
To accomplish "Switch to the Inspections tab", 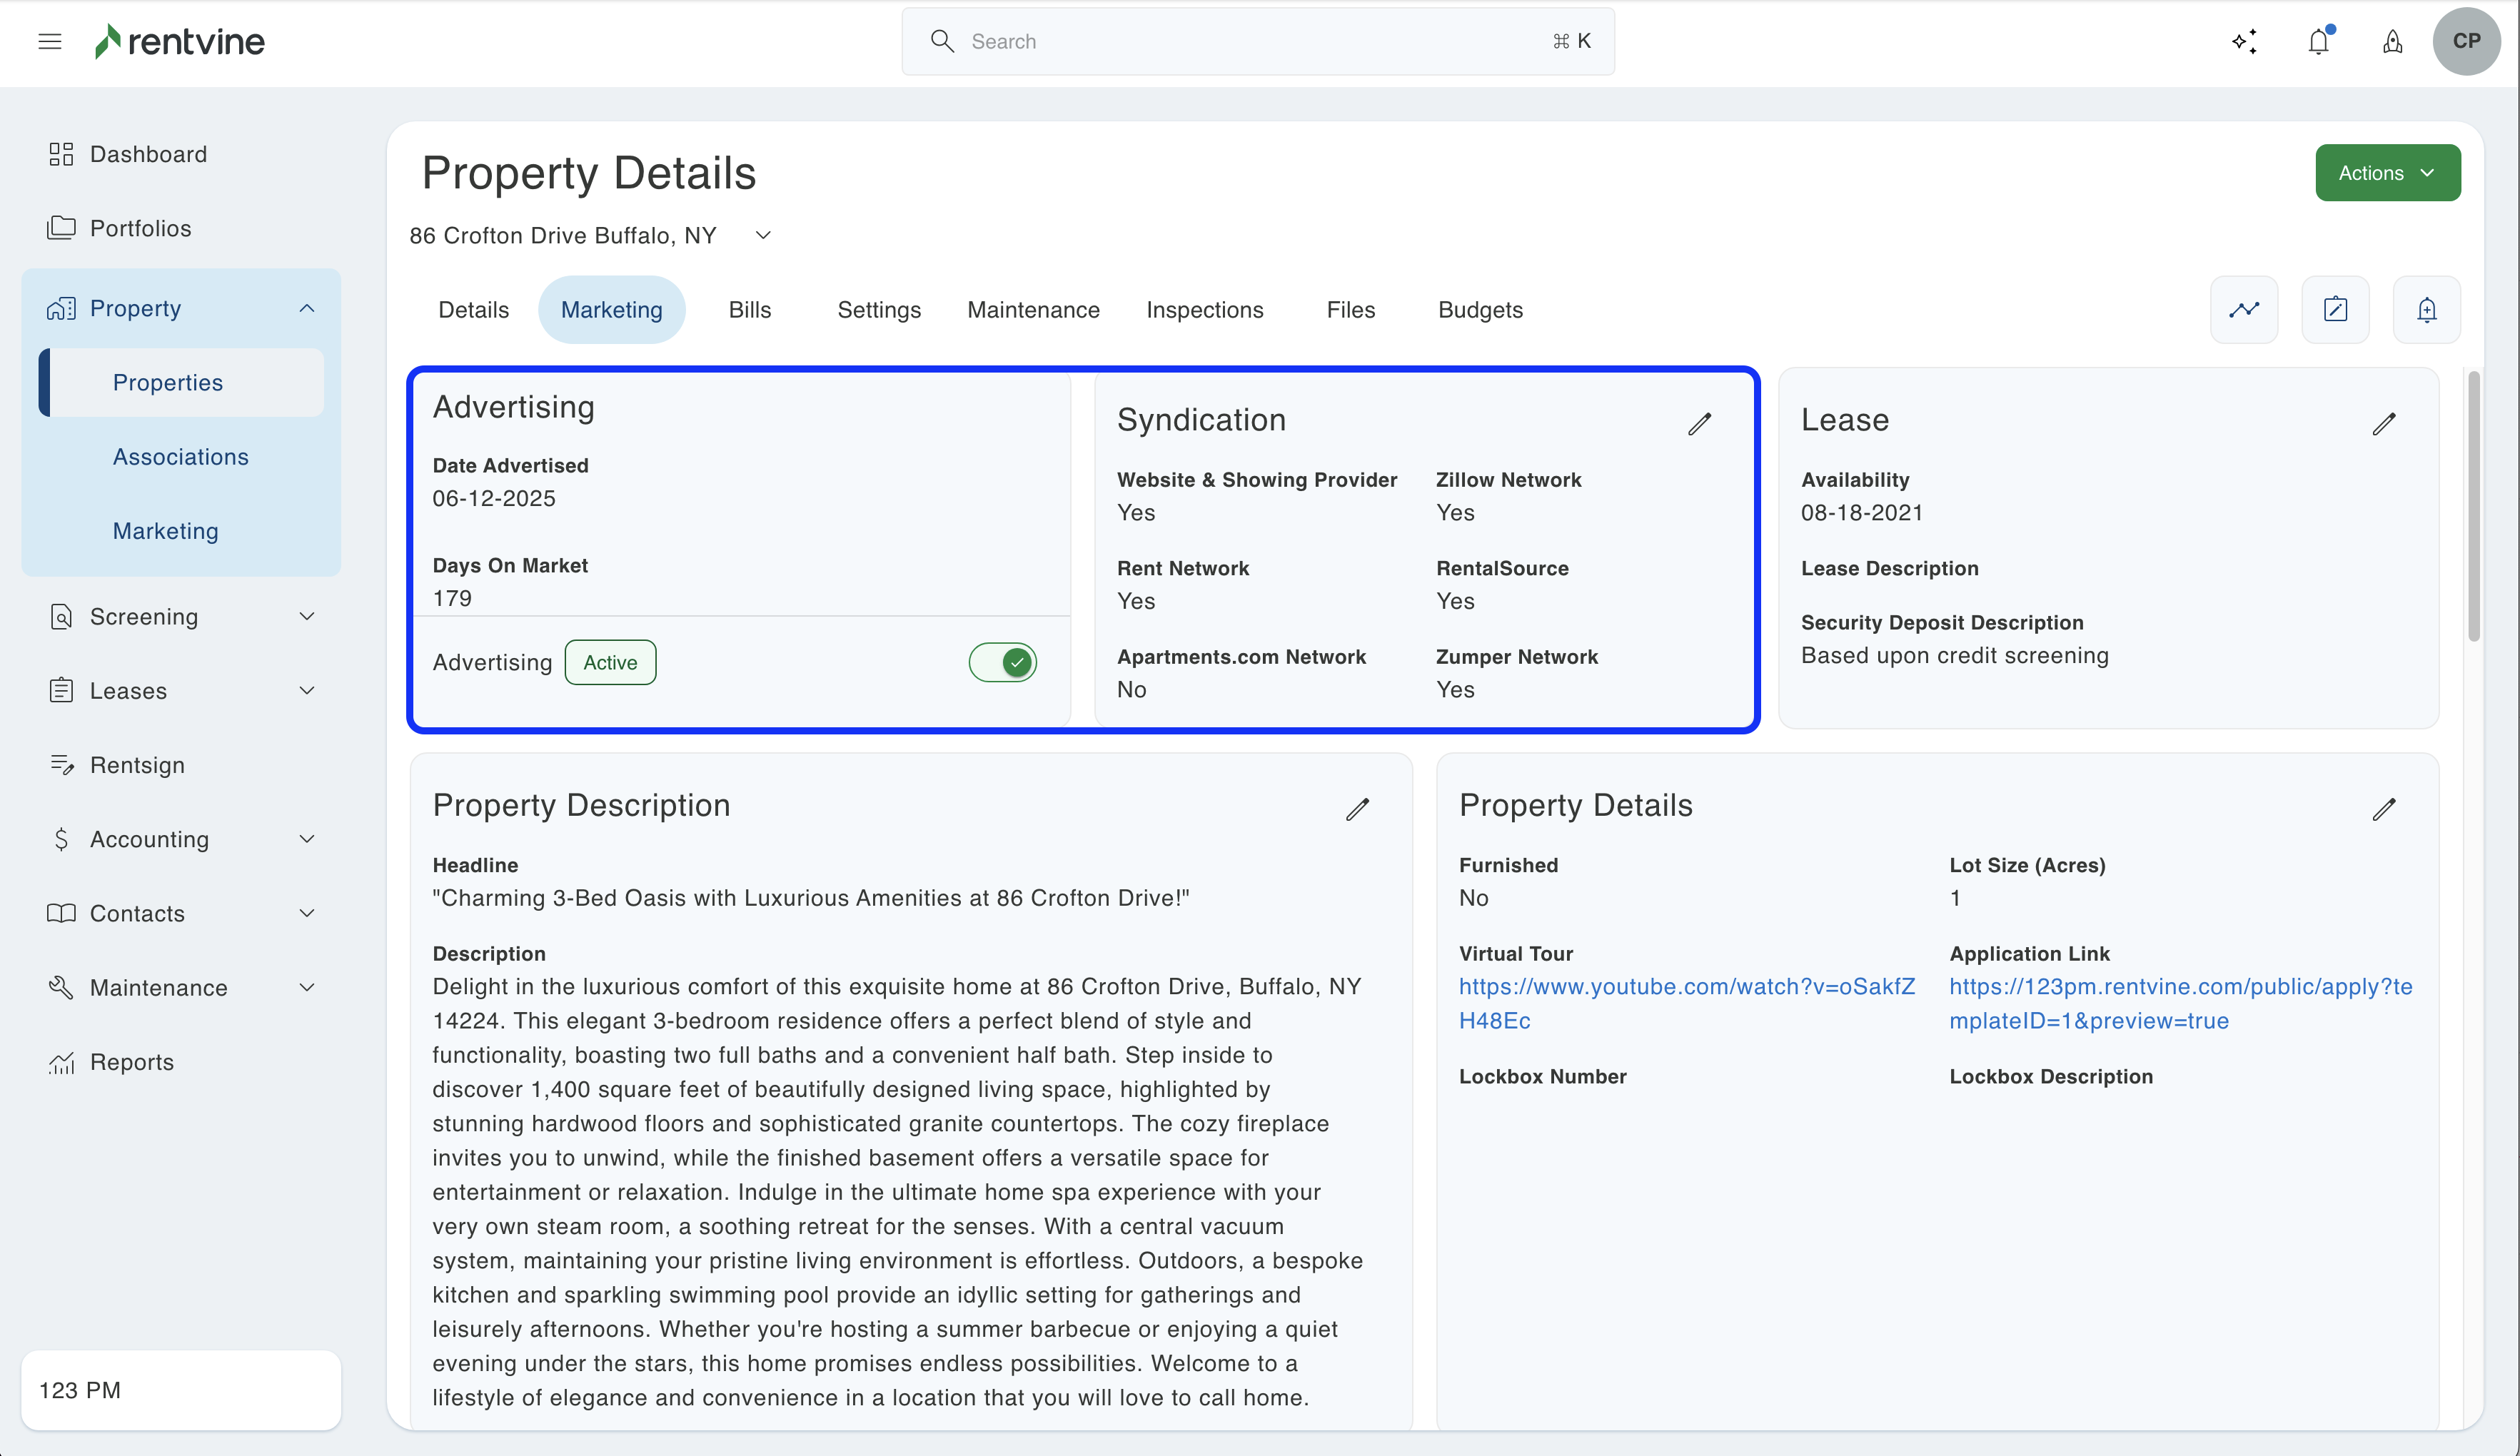I will pyautogui.click(x=1204, y=310).
